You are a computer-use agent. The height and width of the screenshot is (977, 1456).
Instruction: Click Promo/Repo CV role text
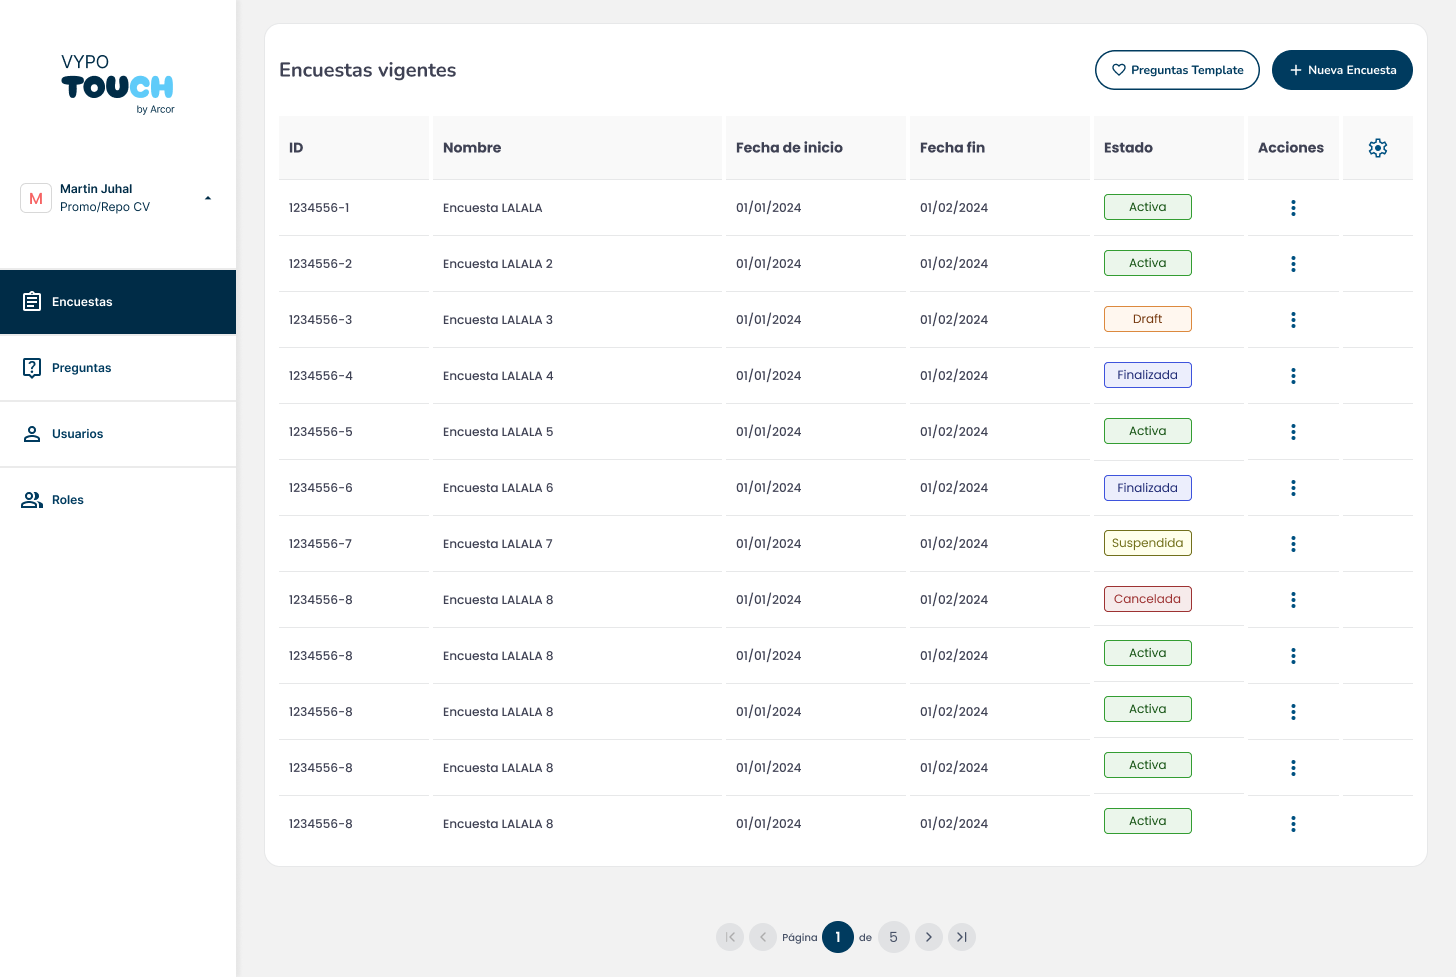click(x=105, y=207)
